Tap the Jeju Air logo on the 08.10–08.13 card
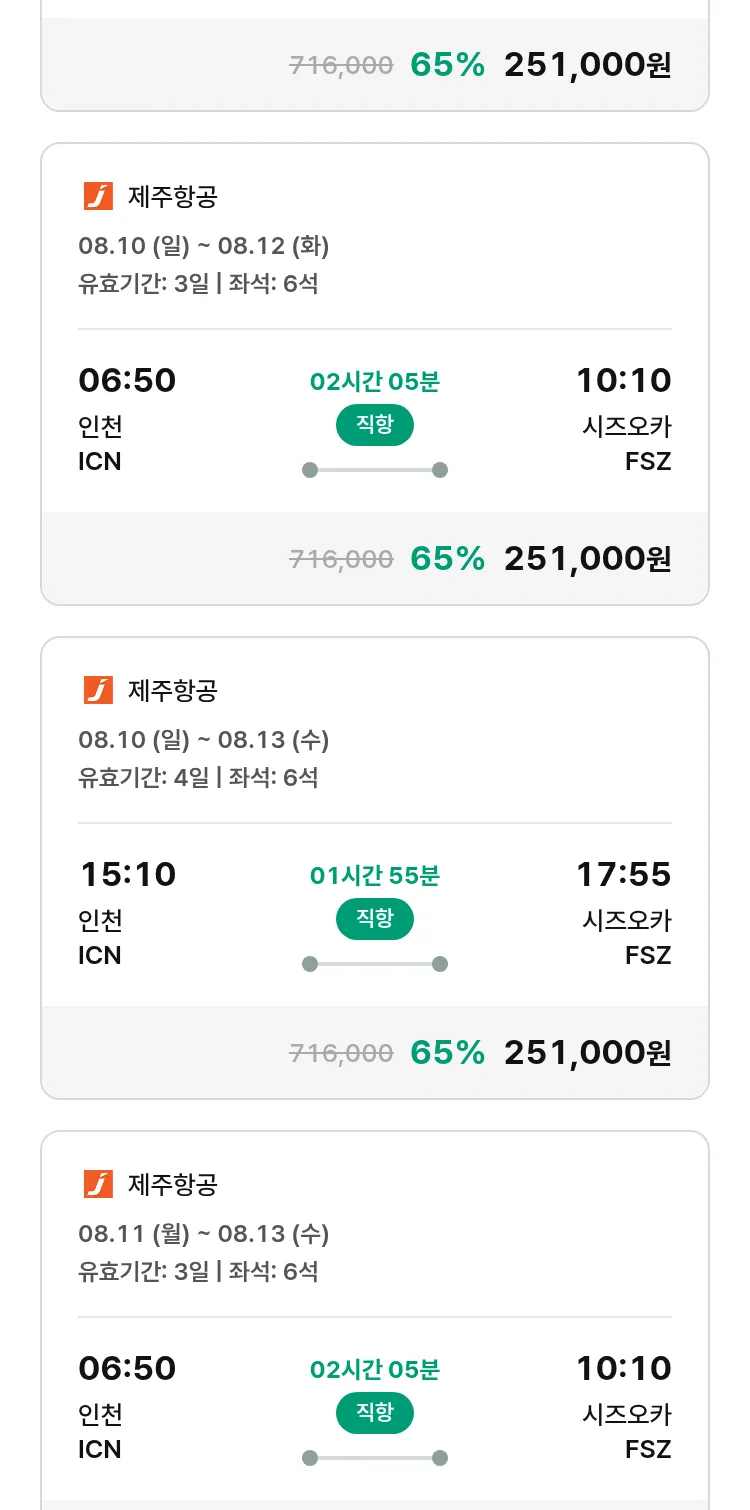Image resolution: width=750 pixels, height=1510 pixels. click(x=98, y=690)
